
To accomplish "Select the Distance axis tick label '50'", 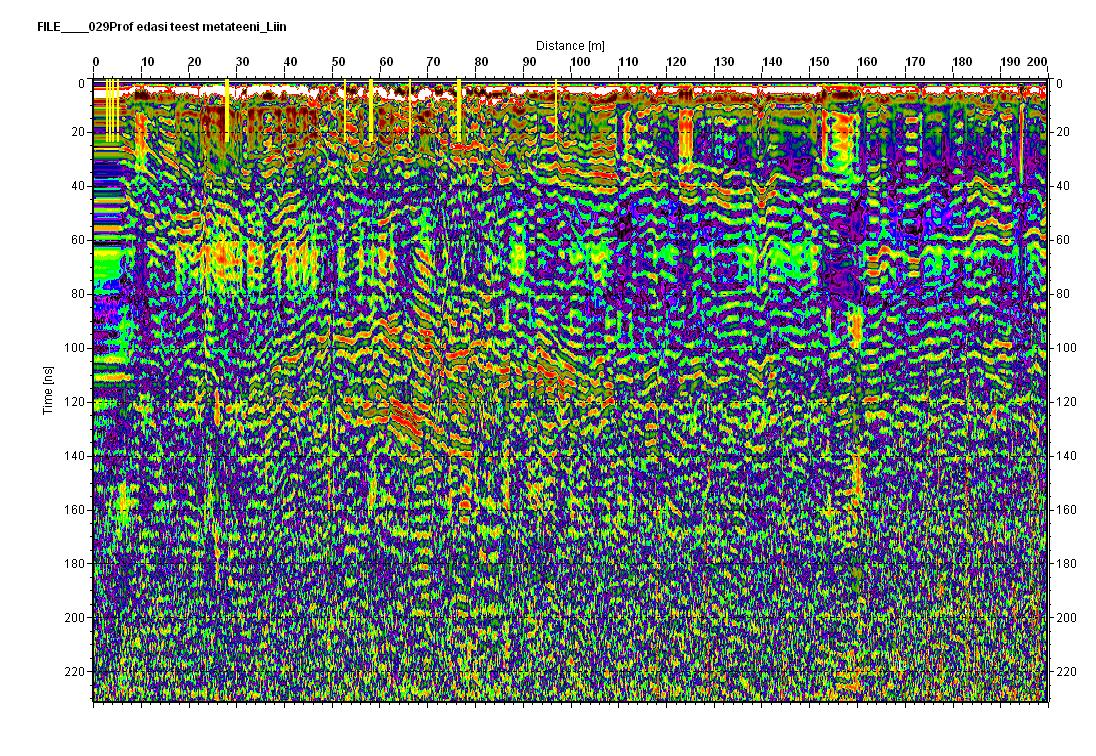I will point(338,61).
